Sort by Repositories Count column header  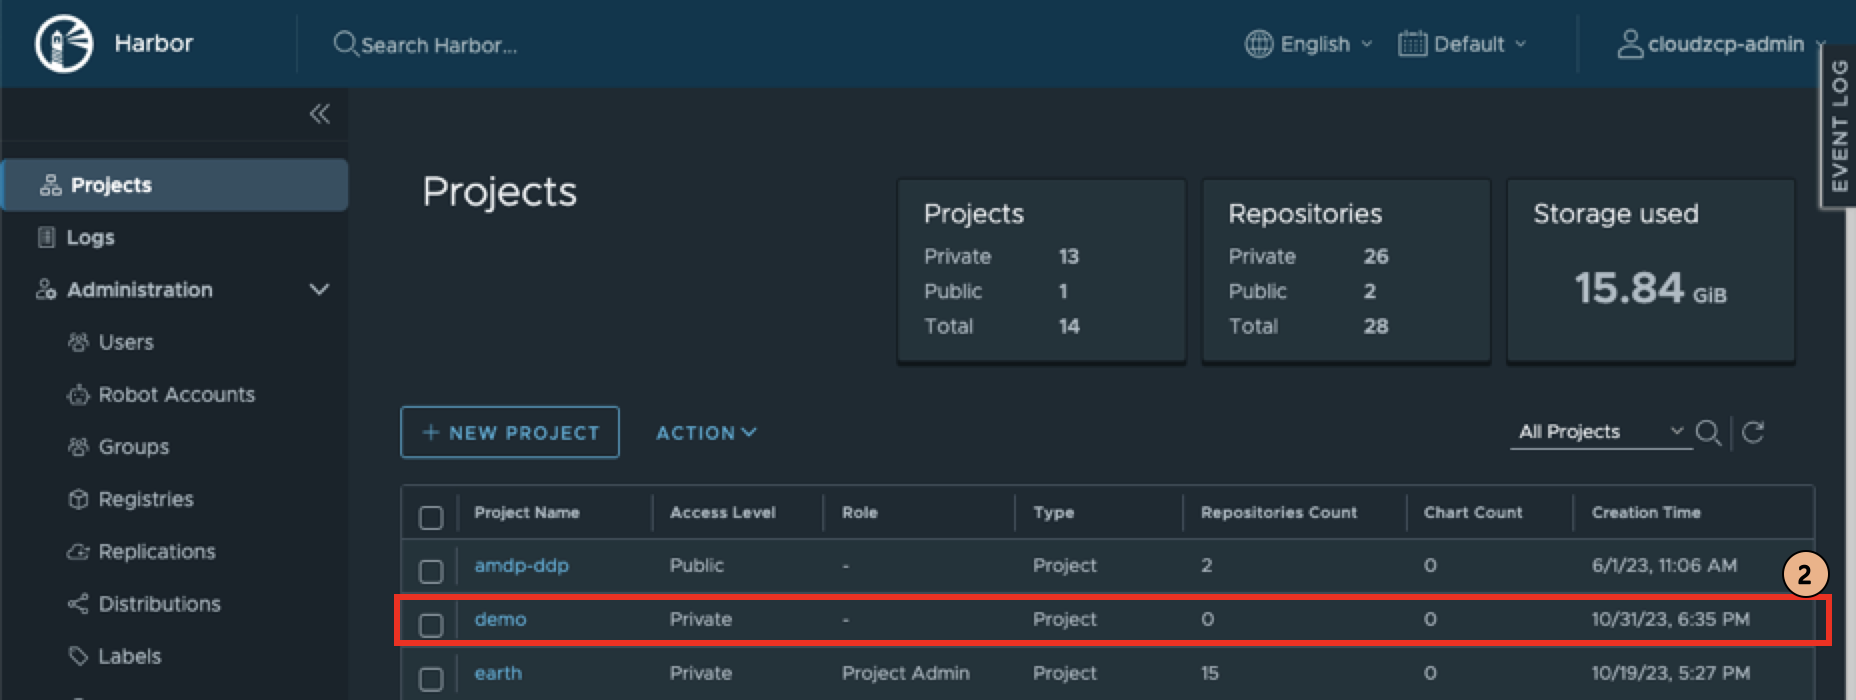pos(1279,512)
